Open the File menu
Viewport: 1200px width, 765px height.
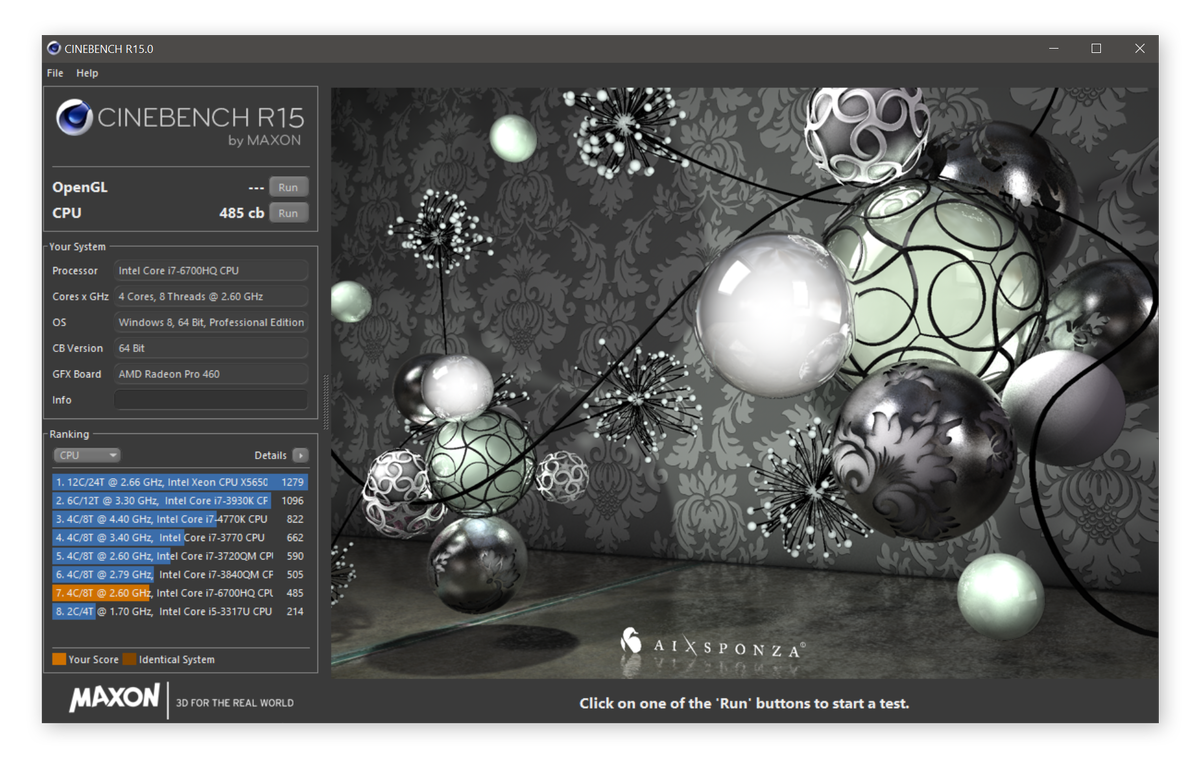click(55, 73)
